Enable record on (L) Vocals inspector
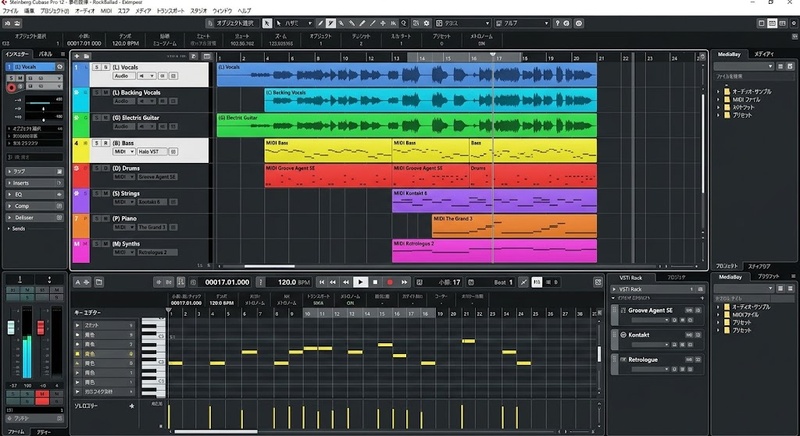The image size is (800, 436). [11, 88]
